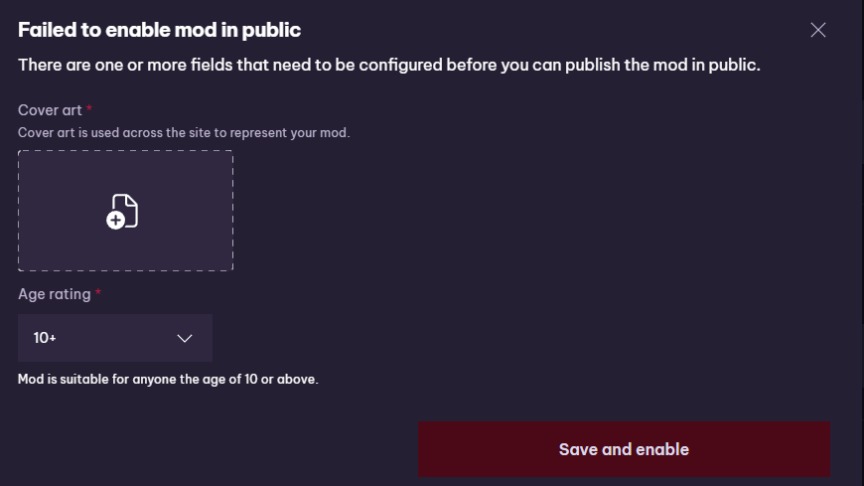
Task: Click the left edge of Save and enable
Action: coord(428,449)
